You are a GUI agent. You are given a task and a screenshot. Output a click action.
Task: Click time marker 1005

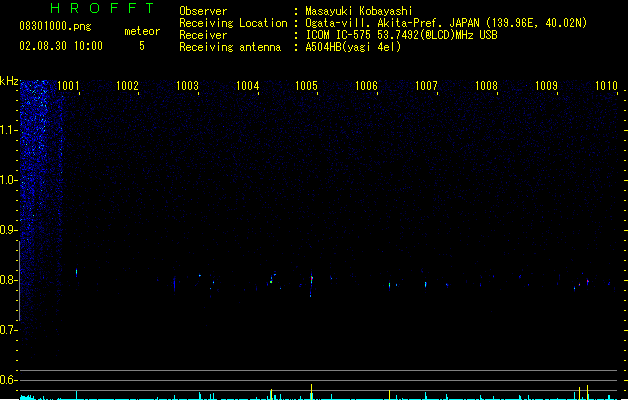[306, 86]
